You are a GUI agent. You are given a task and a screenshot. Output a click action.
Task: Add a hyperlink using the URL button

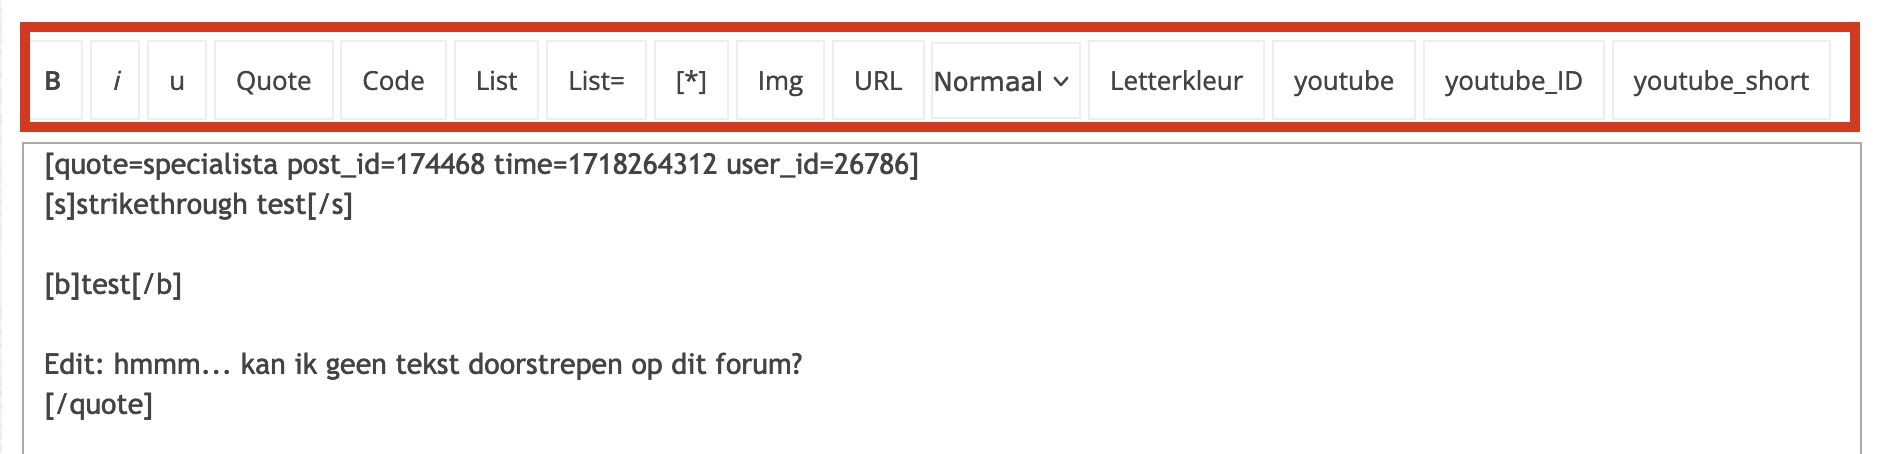click(x=878, y=80)
